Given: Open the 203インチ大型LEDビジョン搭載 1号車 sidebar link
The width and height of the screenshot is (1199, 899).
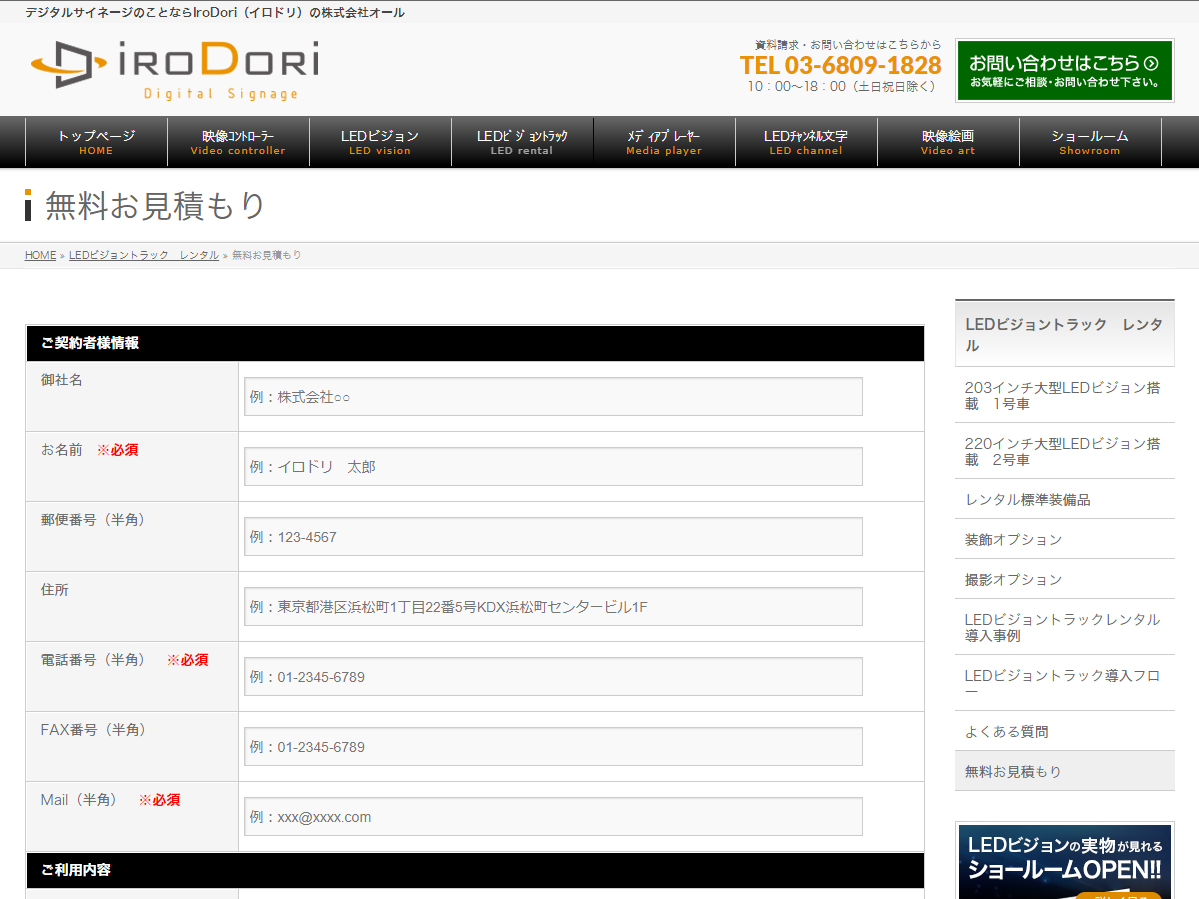Looking at the screenshot, I should 1062,395.
